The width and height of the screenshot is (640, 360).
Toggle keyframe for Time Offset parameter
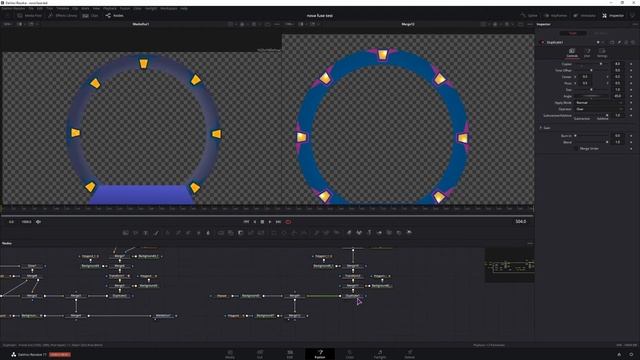(631, 70)
